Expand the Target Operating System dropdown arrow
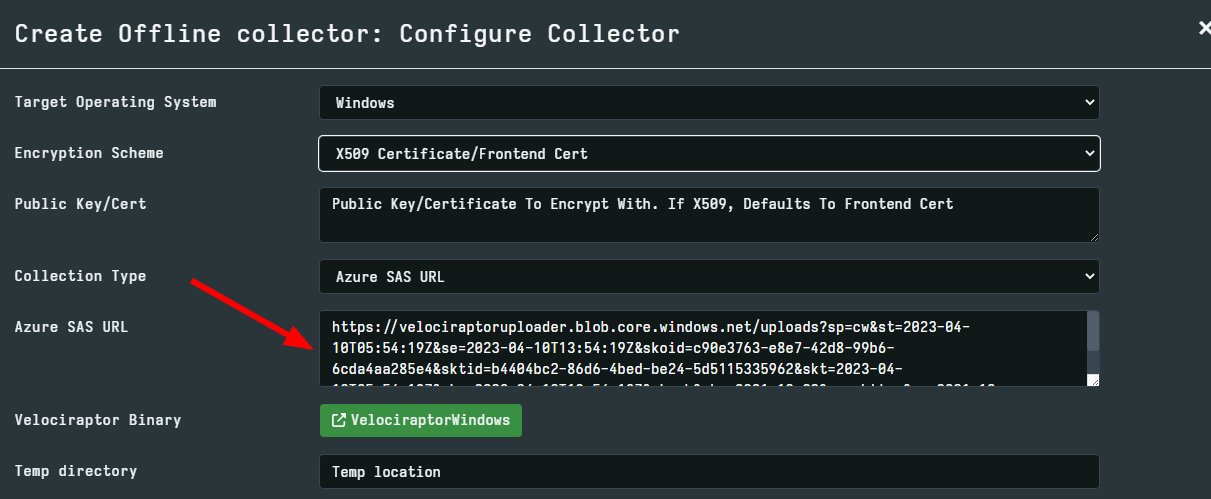The height and width of the screenshot is (499, 1211). [1088, 102]
